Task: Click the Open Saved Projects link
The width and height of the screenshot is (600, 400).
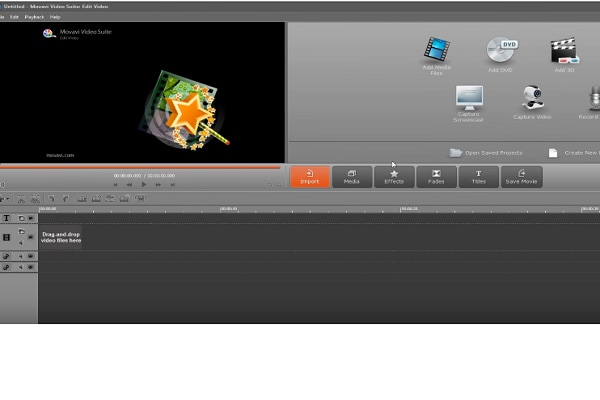Action: (494, 153)
